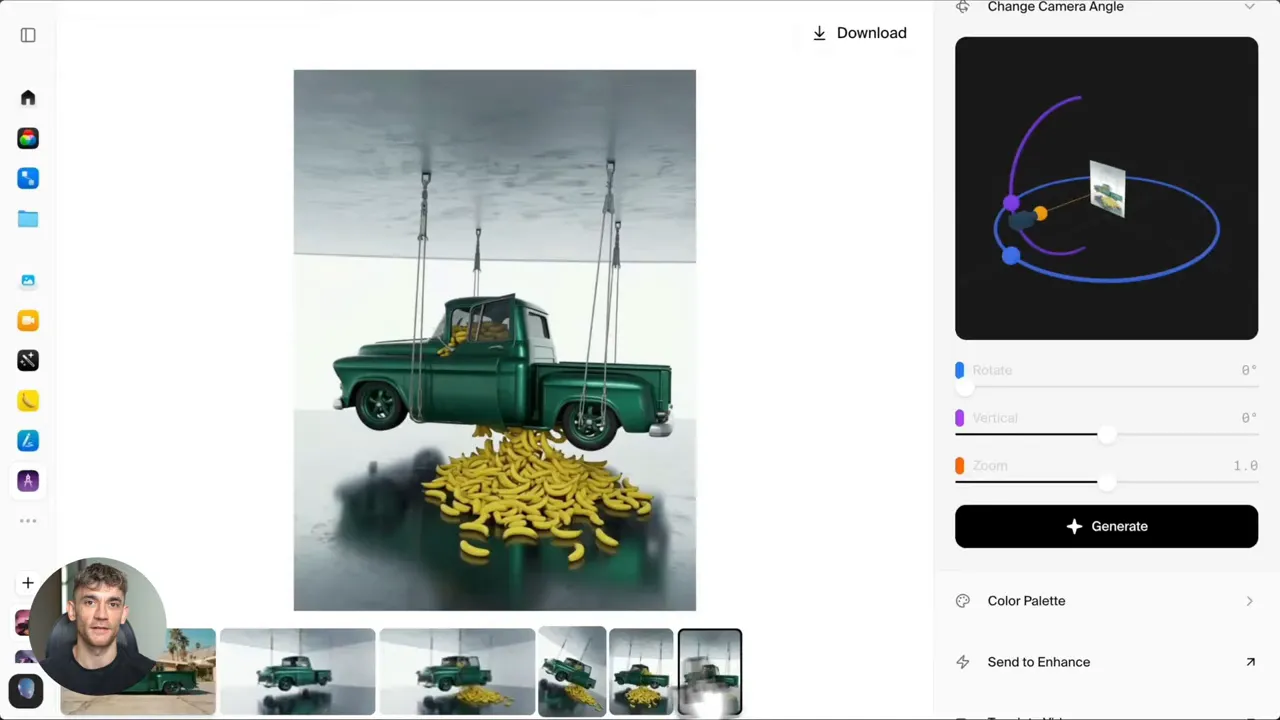Open the blue squares sidebar icon
Viewport: 1280px width, 720px height.
[28, 178]
